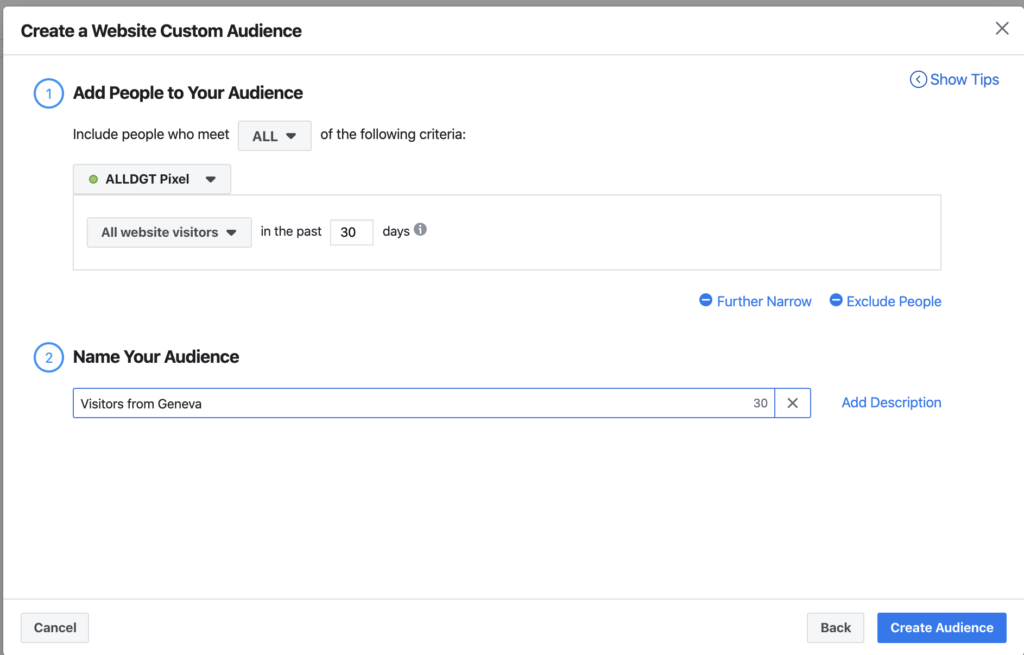Click the info icon next to days

click(421, 229)
